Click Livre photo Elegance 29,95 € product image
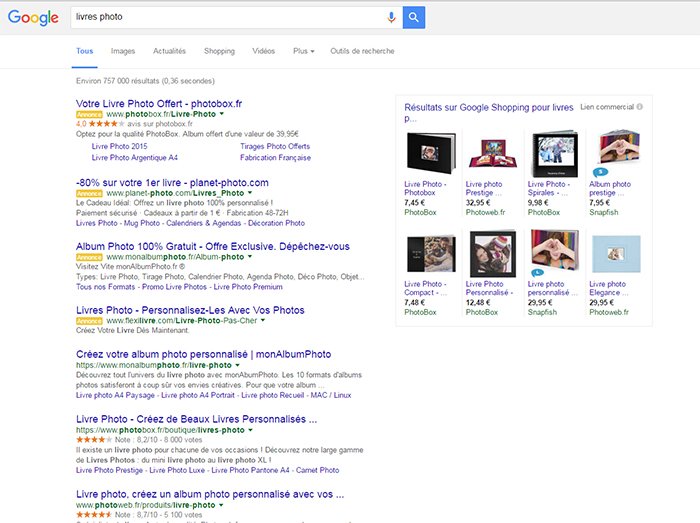Screen dimensions: 700x523 click(616, 254)
